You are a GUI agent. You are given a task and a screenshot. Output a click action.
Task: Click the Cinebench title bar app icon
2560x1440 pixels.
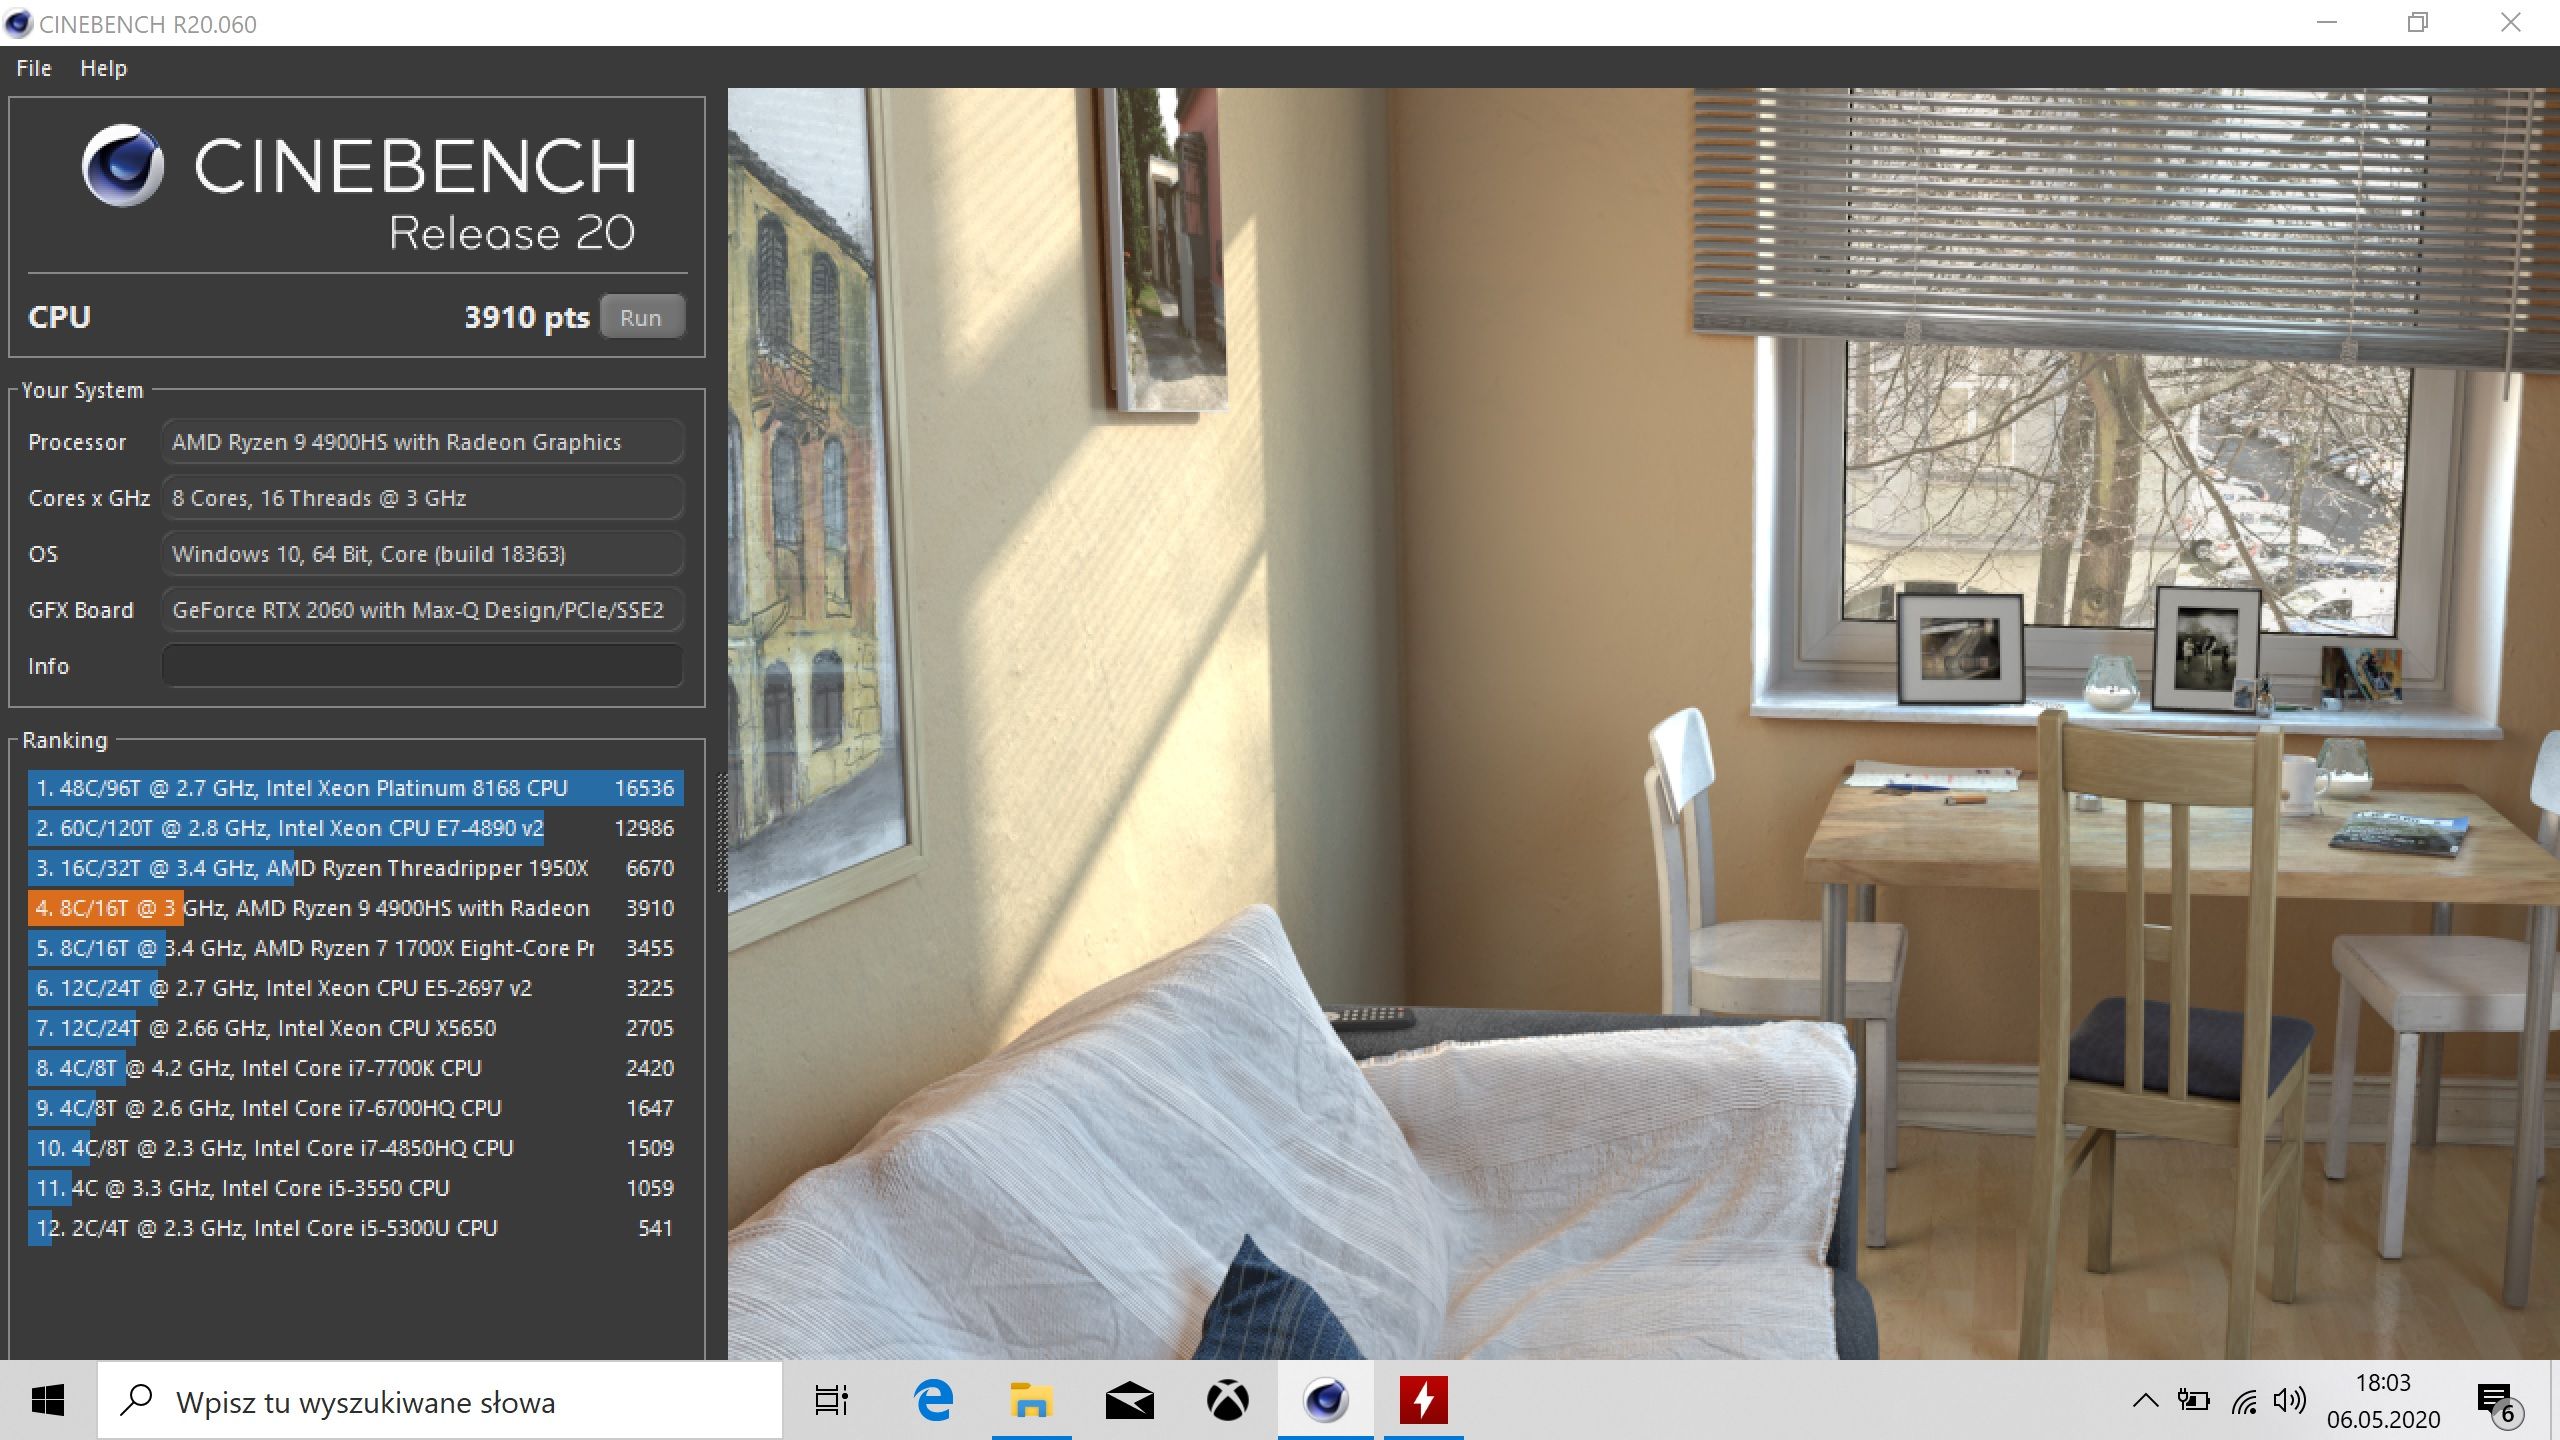[x=18, y=23]
